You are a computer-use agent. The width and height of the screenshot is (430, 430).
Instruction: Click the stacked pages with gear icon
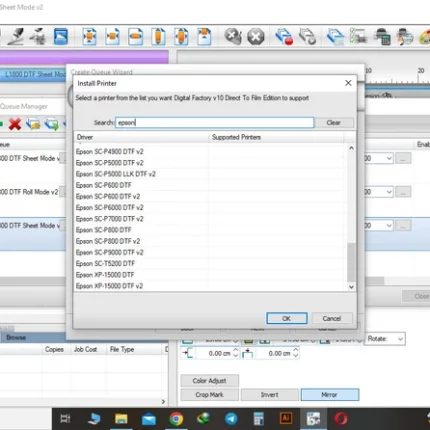click(x=307, y=36)
